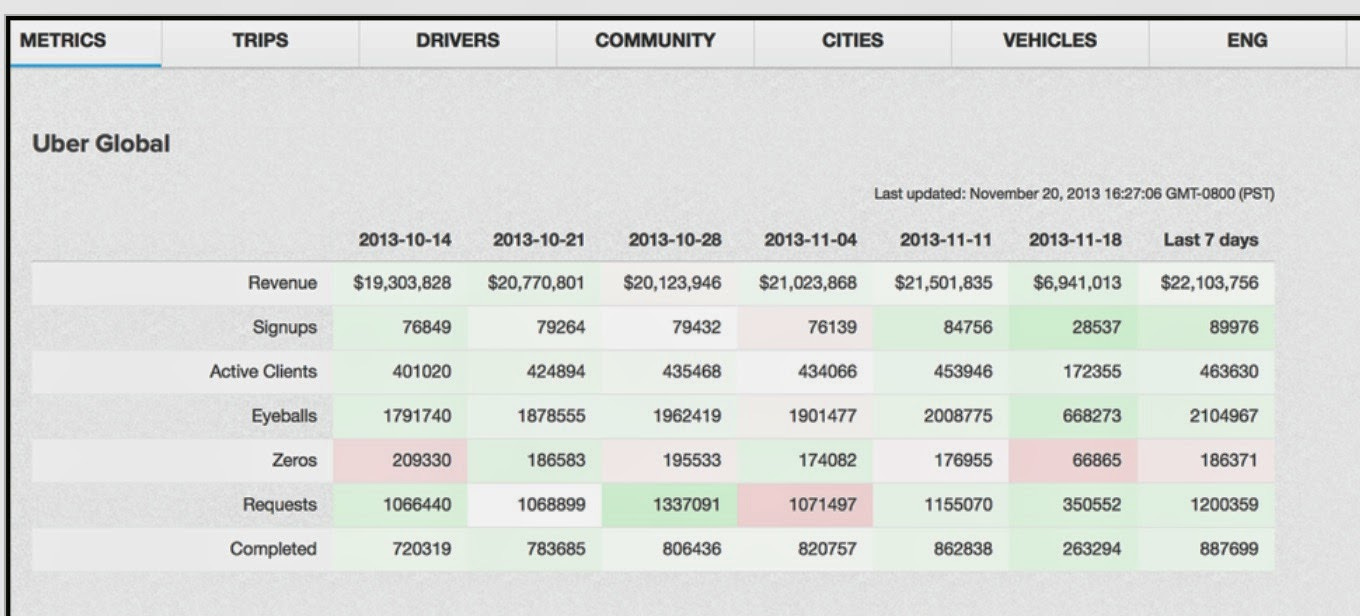
Task: Click the 2013-11-04 column header
Action: click(811, 240)
